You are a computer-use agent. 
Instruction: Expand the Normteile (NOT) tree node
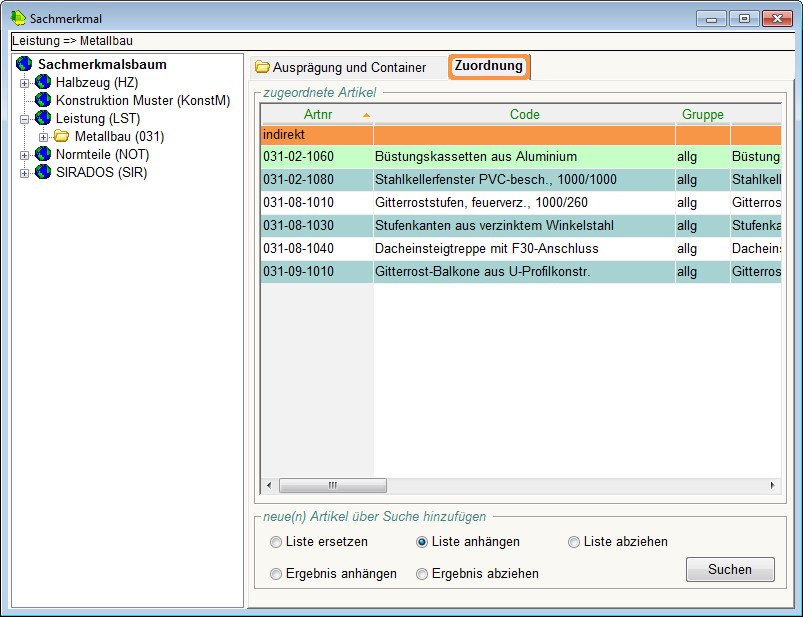(24, 155)
